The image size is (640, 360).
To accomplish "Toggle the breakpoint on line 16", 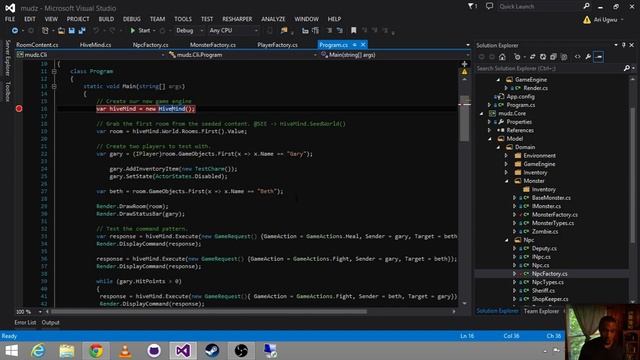I will pos(19,109).
